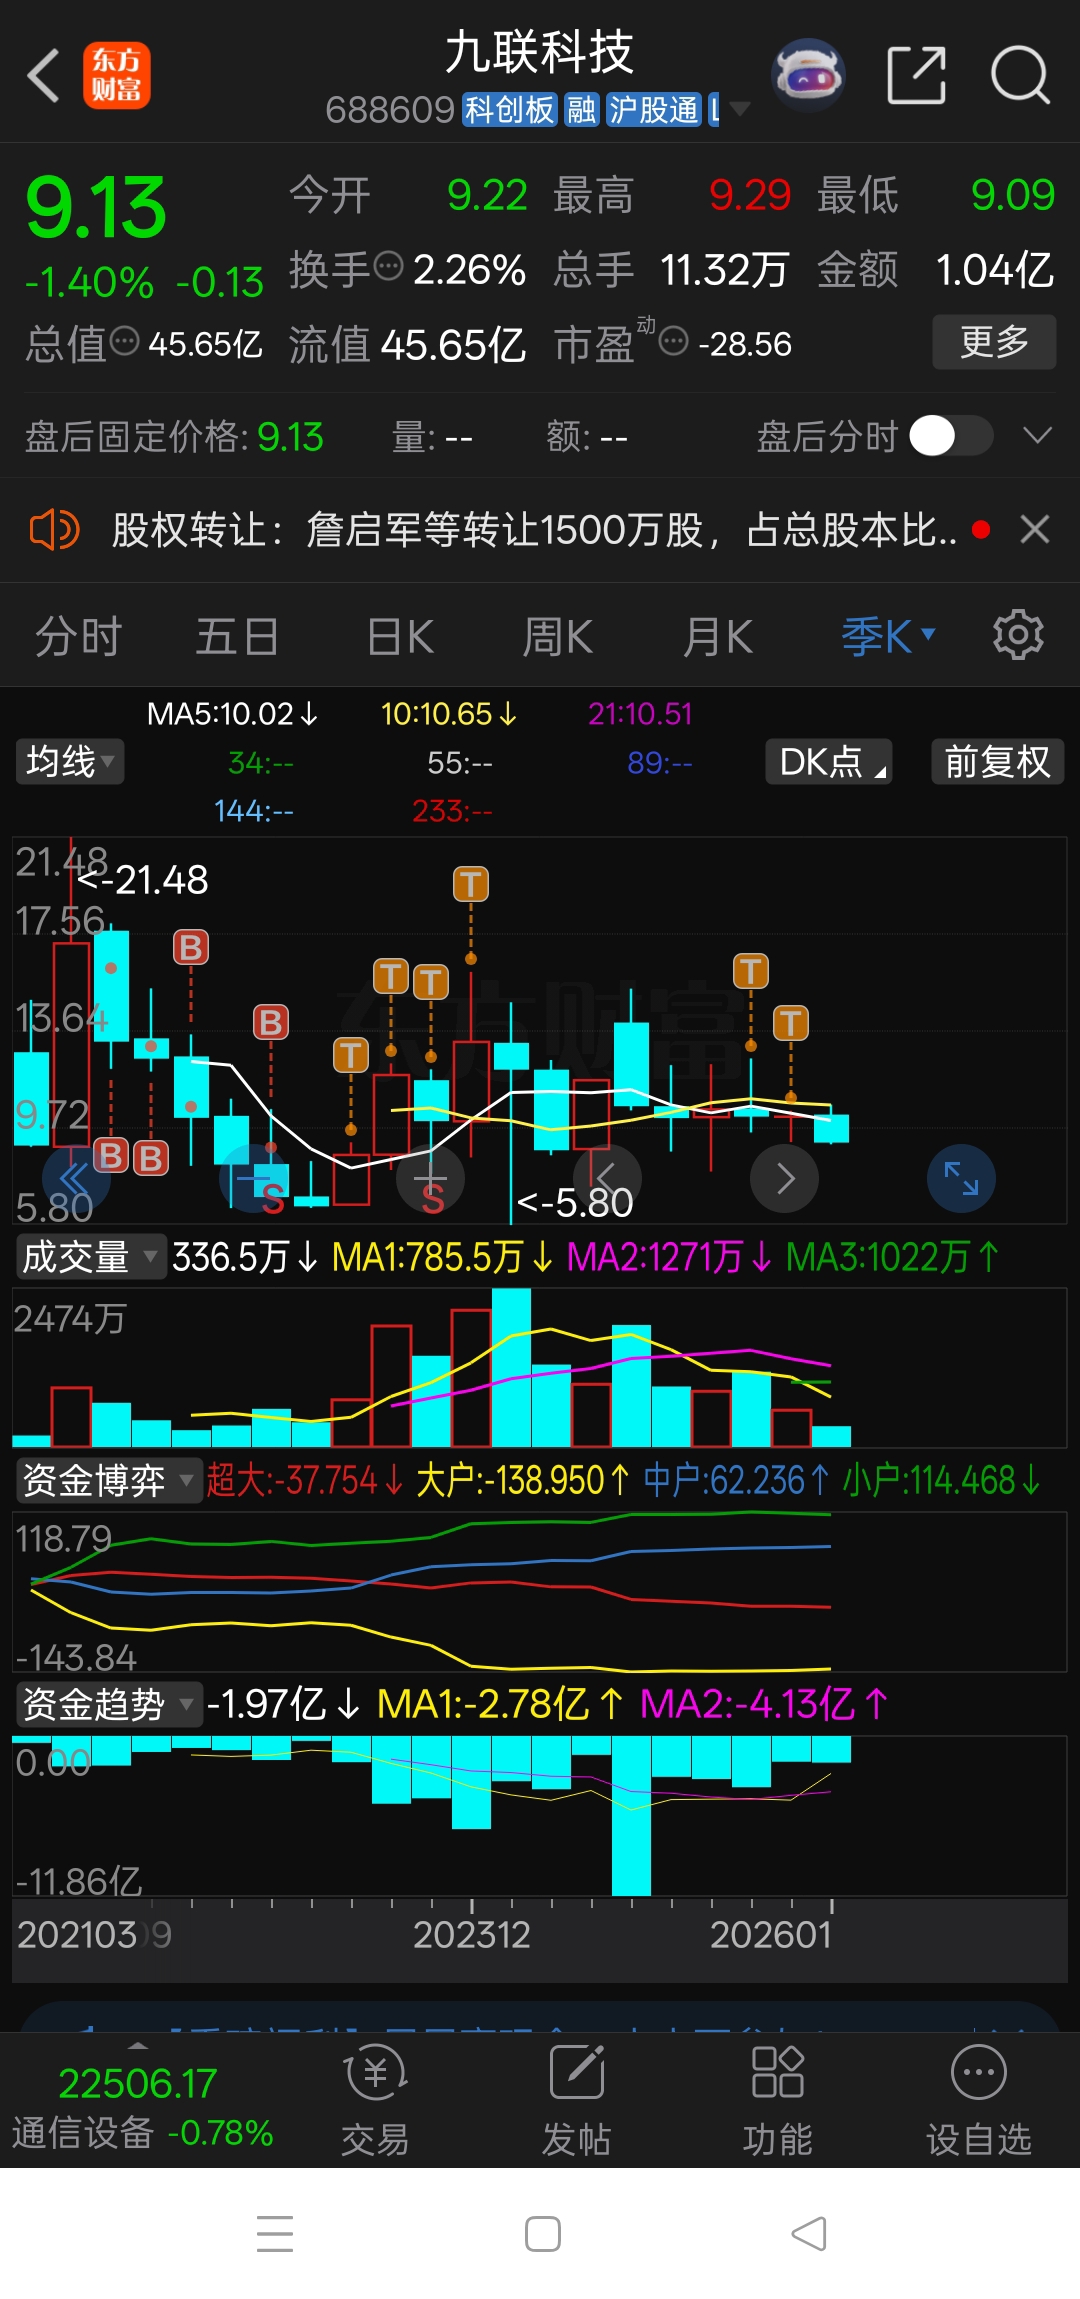Tap the 更多 button for more quotes
The width and height of the screenshot is (1080, 2299).
click(x=994, y=342)
